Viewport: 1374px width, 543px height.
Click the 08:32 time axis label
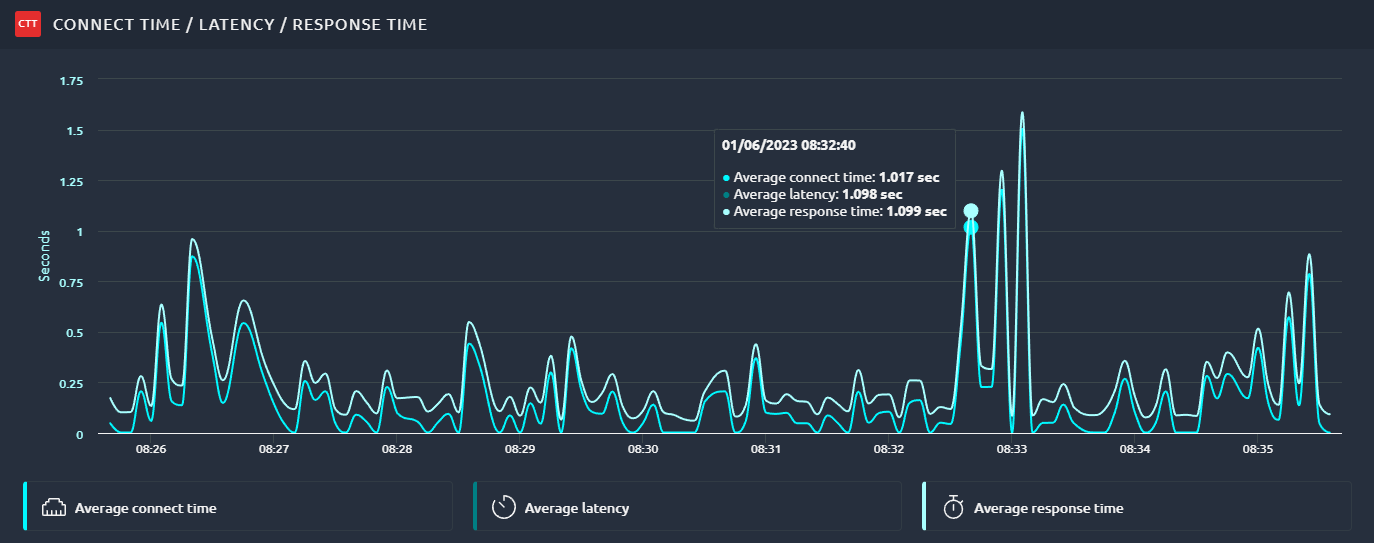click(889, 450)
